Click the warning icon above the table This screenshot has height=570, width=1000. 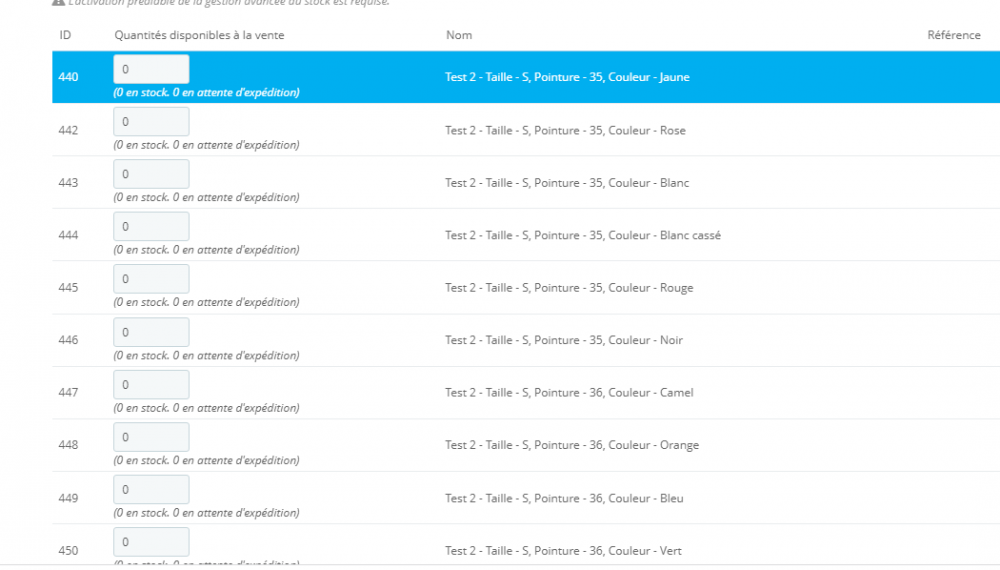(x=58, y=2)
